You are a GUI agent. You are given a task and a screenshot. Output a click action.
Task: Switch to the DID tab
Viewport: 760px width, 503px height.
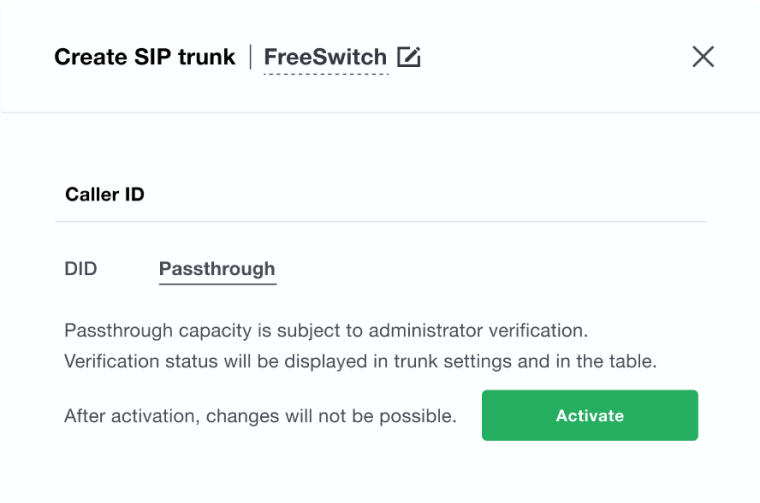point(81,269)
